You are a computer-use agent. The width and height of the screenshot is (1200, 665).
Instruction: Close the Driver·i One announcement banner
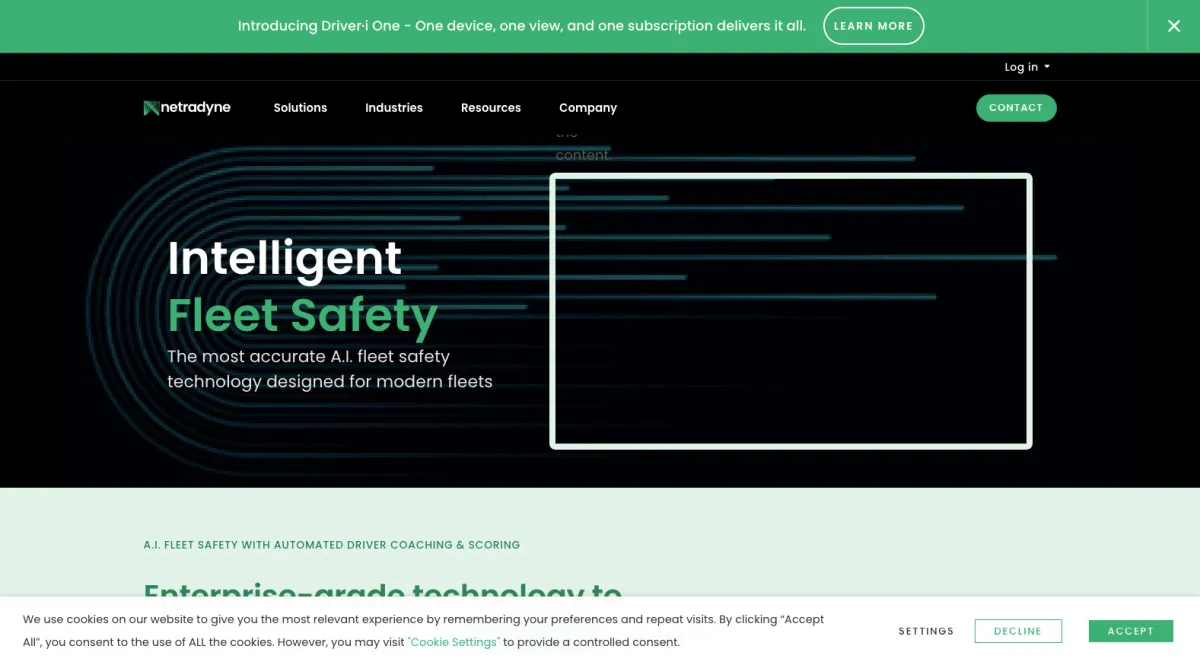[x=1174, y=26]
